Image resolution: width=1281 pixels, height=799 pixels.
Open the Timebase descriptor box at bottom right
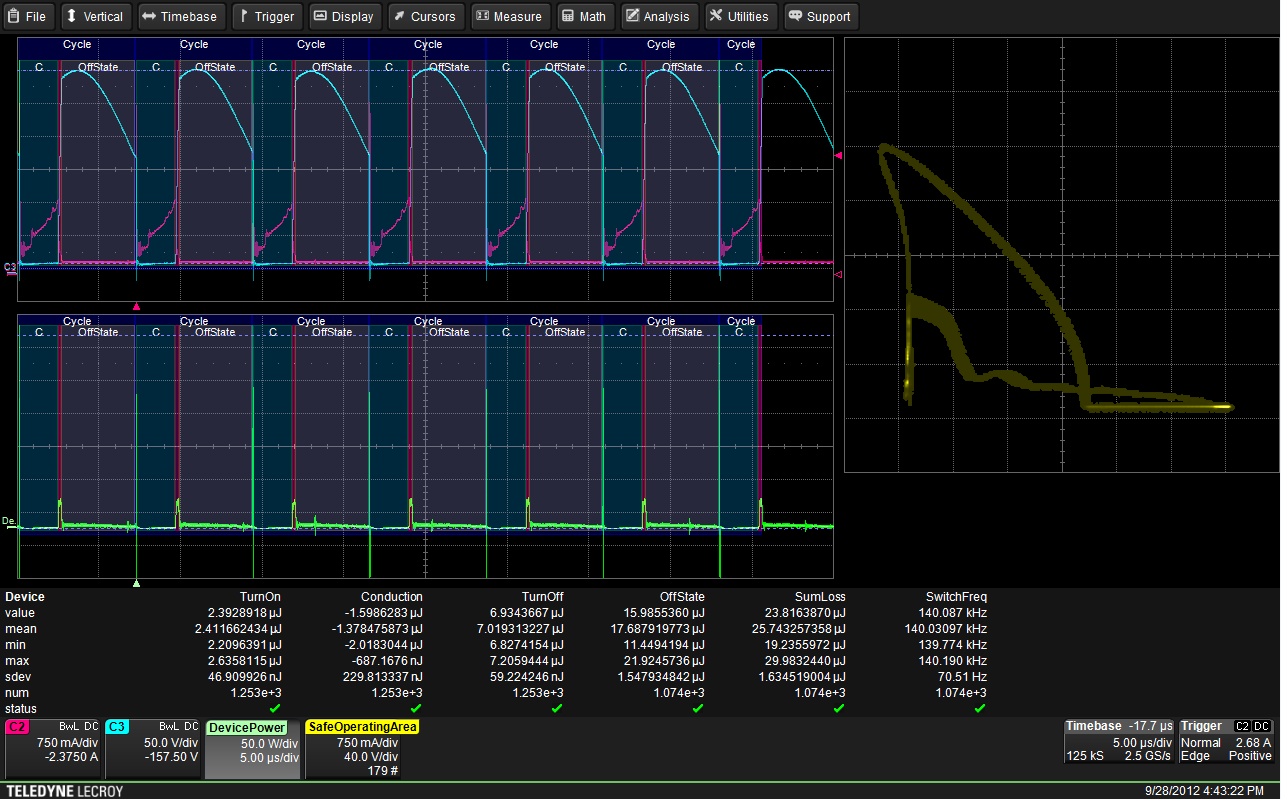1120,741
